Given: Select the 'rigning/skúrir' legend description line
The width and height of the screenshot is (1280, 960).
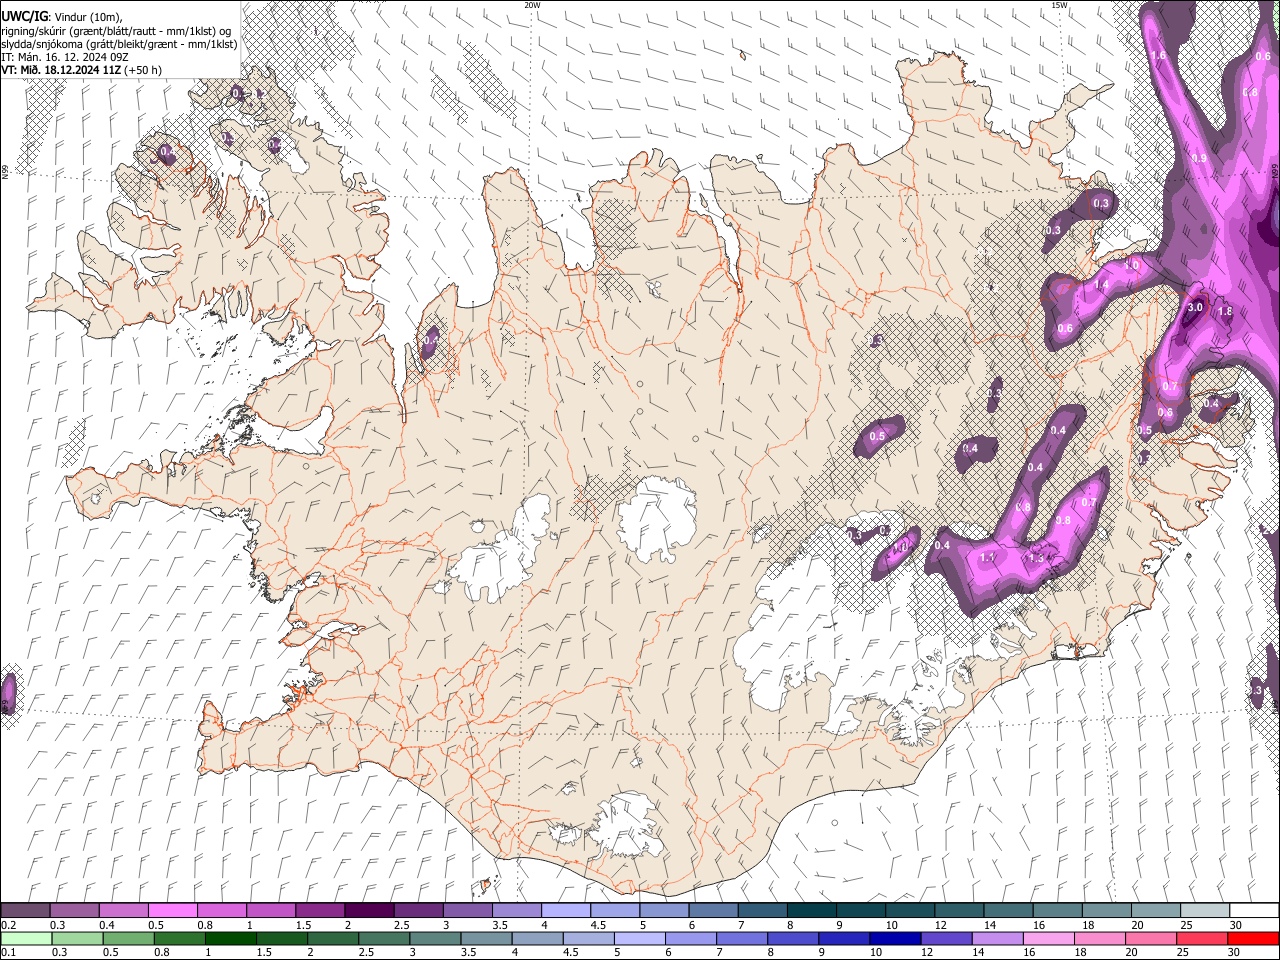Looking at the screenshot, I should 118,31.
